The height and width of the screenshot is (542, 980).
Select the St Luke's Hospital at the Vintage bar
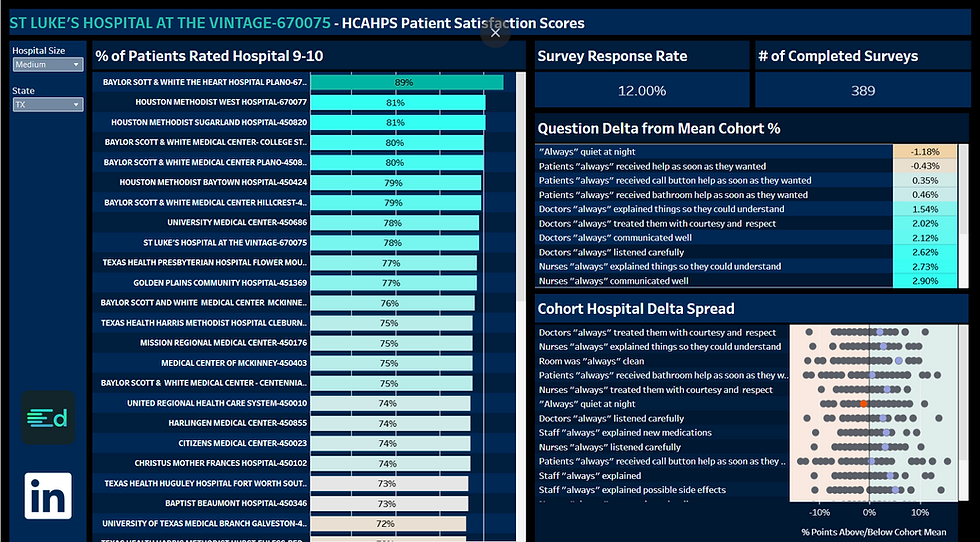click(395, 243)
